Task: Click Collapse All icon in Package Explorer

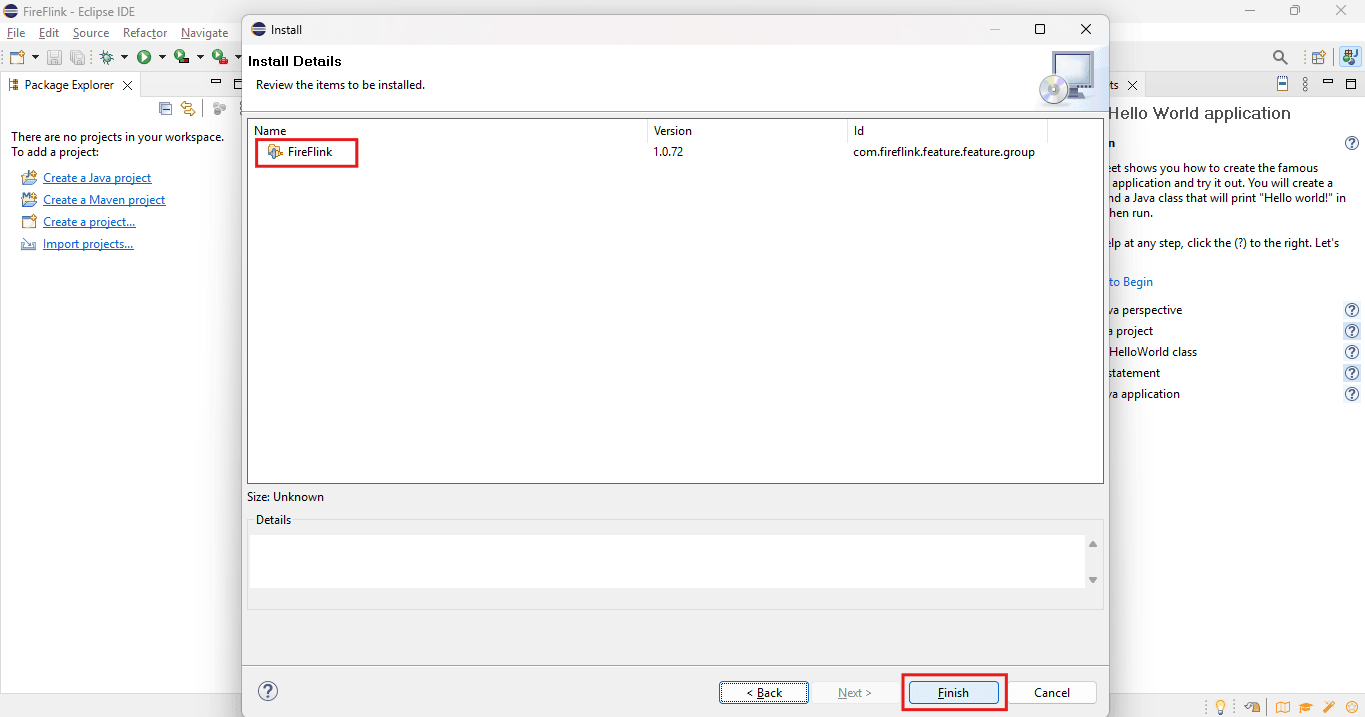Action: [166, 108]
